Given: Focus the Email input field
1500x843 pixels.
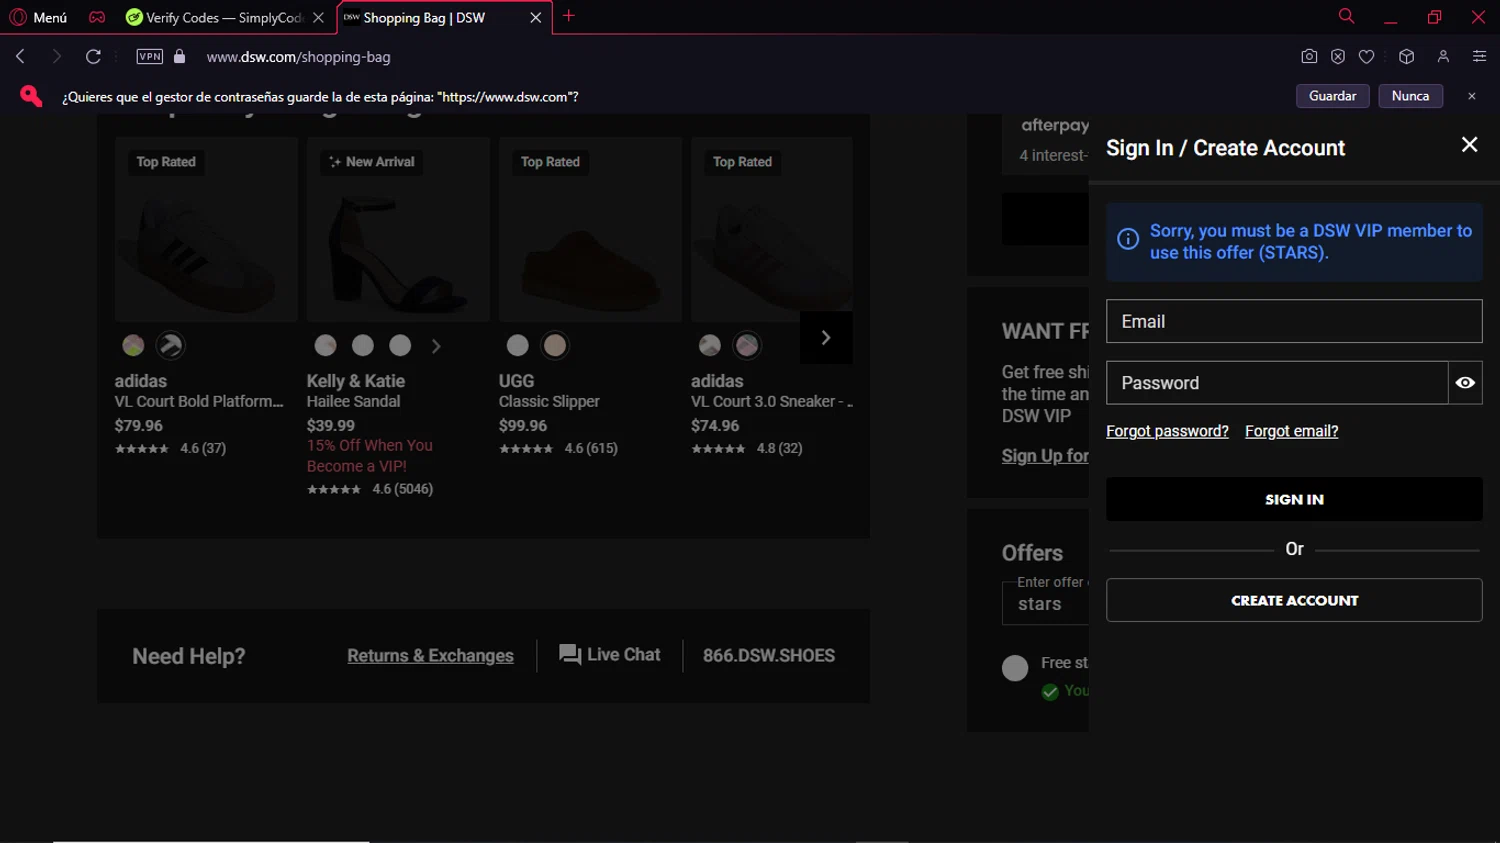Looking at the screenshot, I should pyautogui.click(x=1294, y=321).
